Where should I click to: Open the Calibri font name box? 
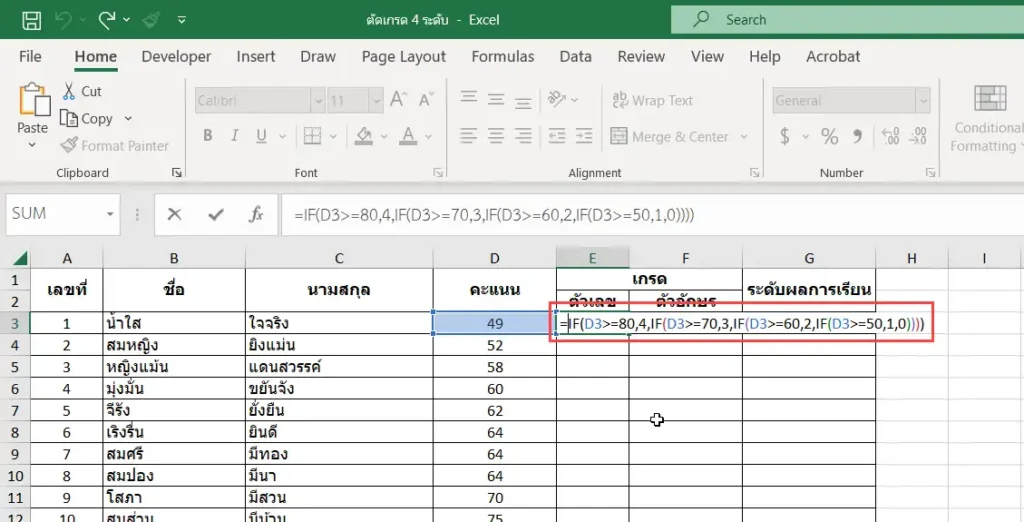(x=259, y=101)
